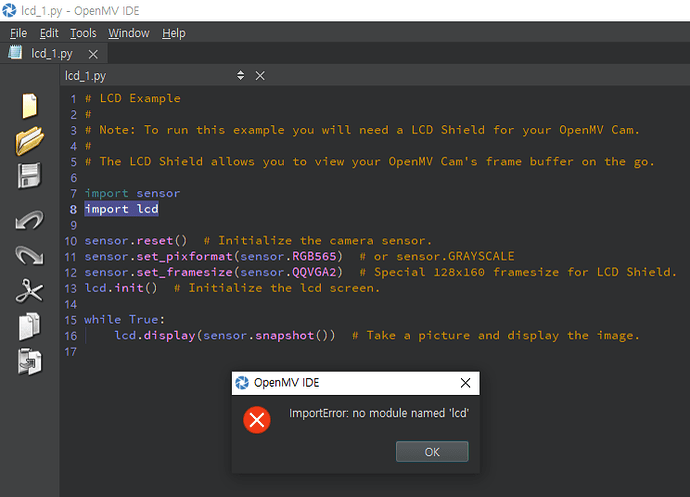The image size is (690, 497).
Task: Click the 'import sensor' line
Action: point(132,193)
